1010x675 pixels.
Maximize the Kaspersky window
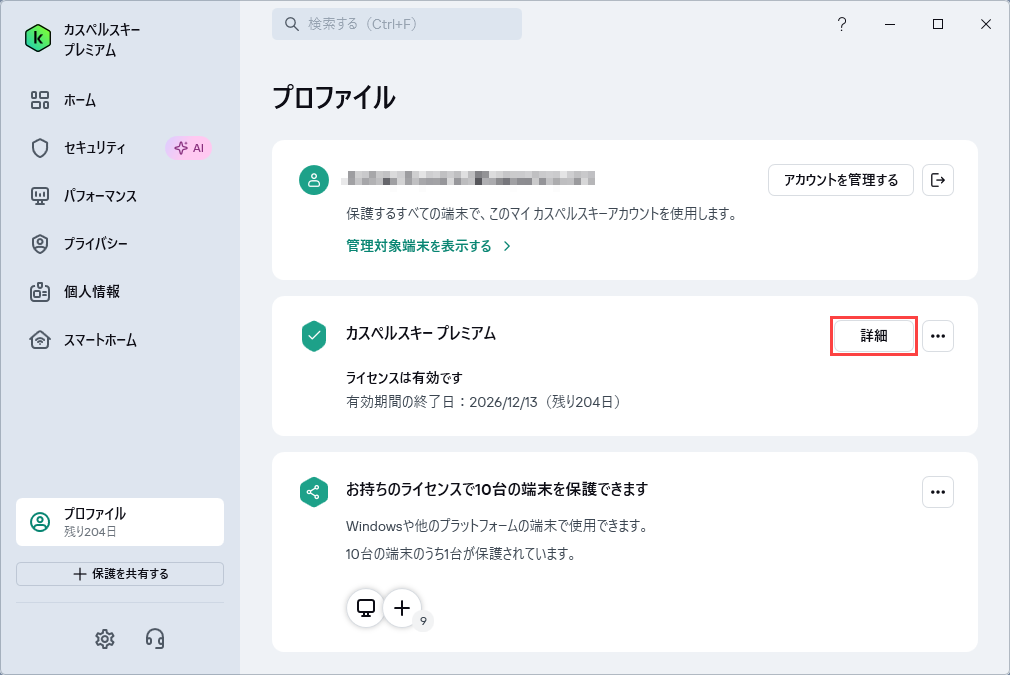click(938, 24)
